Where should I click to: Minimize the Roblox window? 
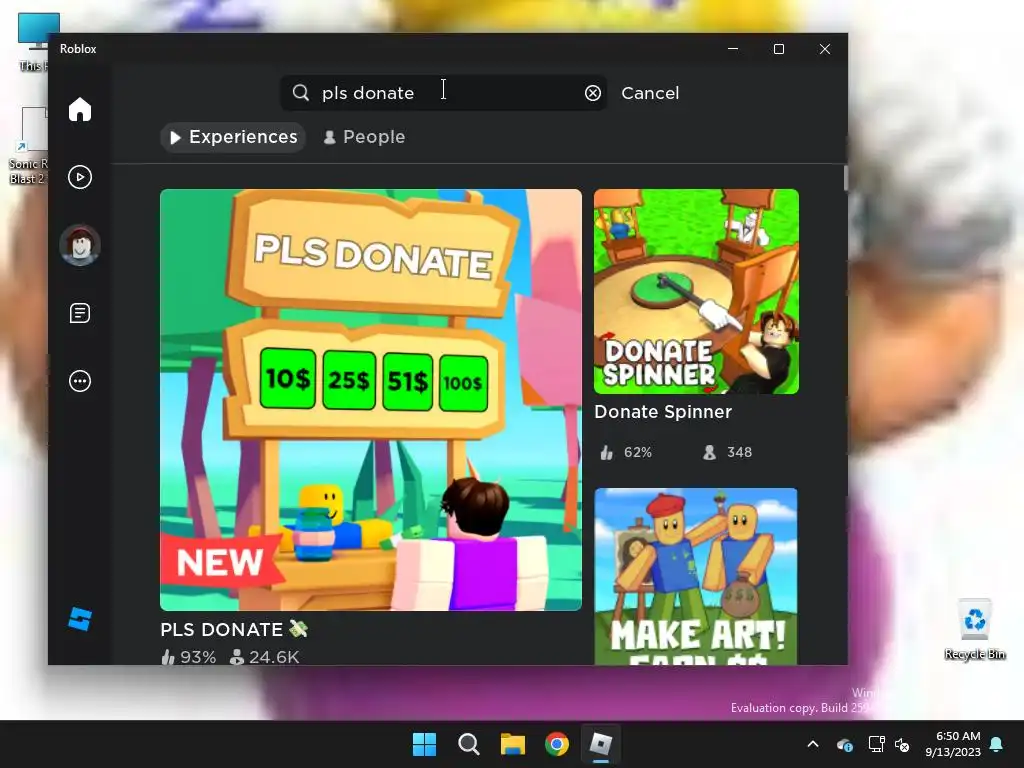click(x=733, y=49)
